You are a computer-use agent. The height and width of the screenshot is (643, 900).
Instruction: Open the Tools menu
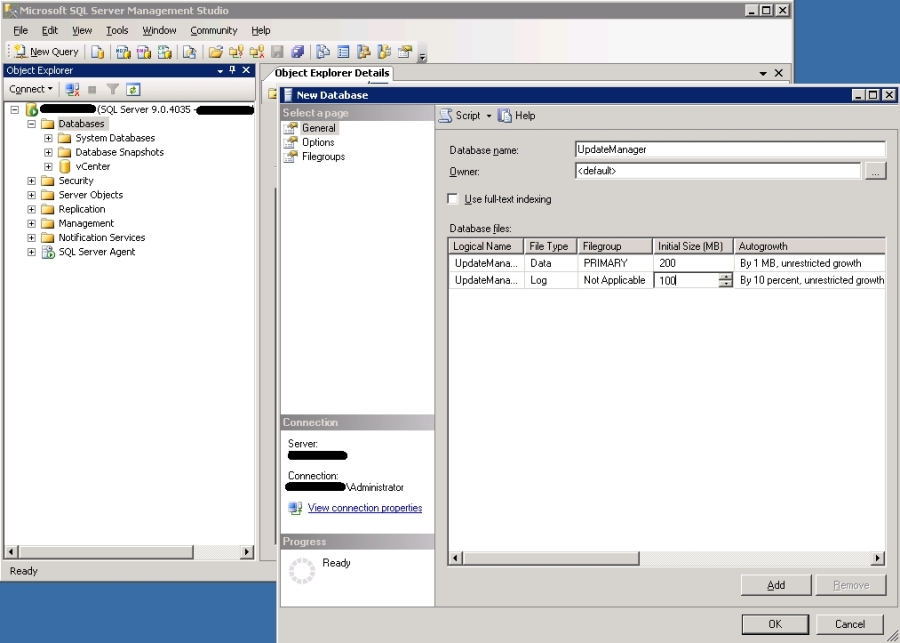point(117,30)
